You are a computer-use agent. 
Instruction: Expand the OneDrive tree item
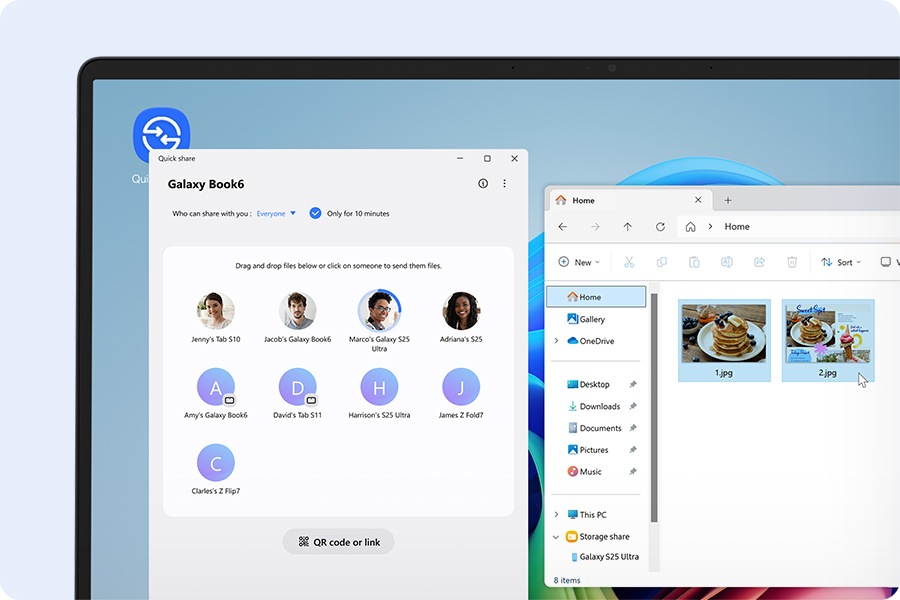(x=557, y=341)
